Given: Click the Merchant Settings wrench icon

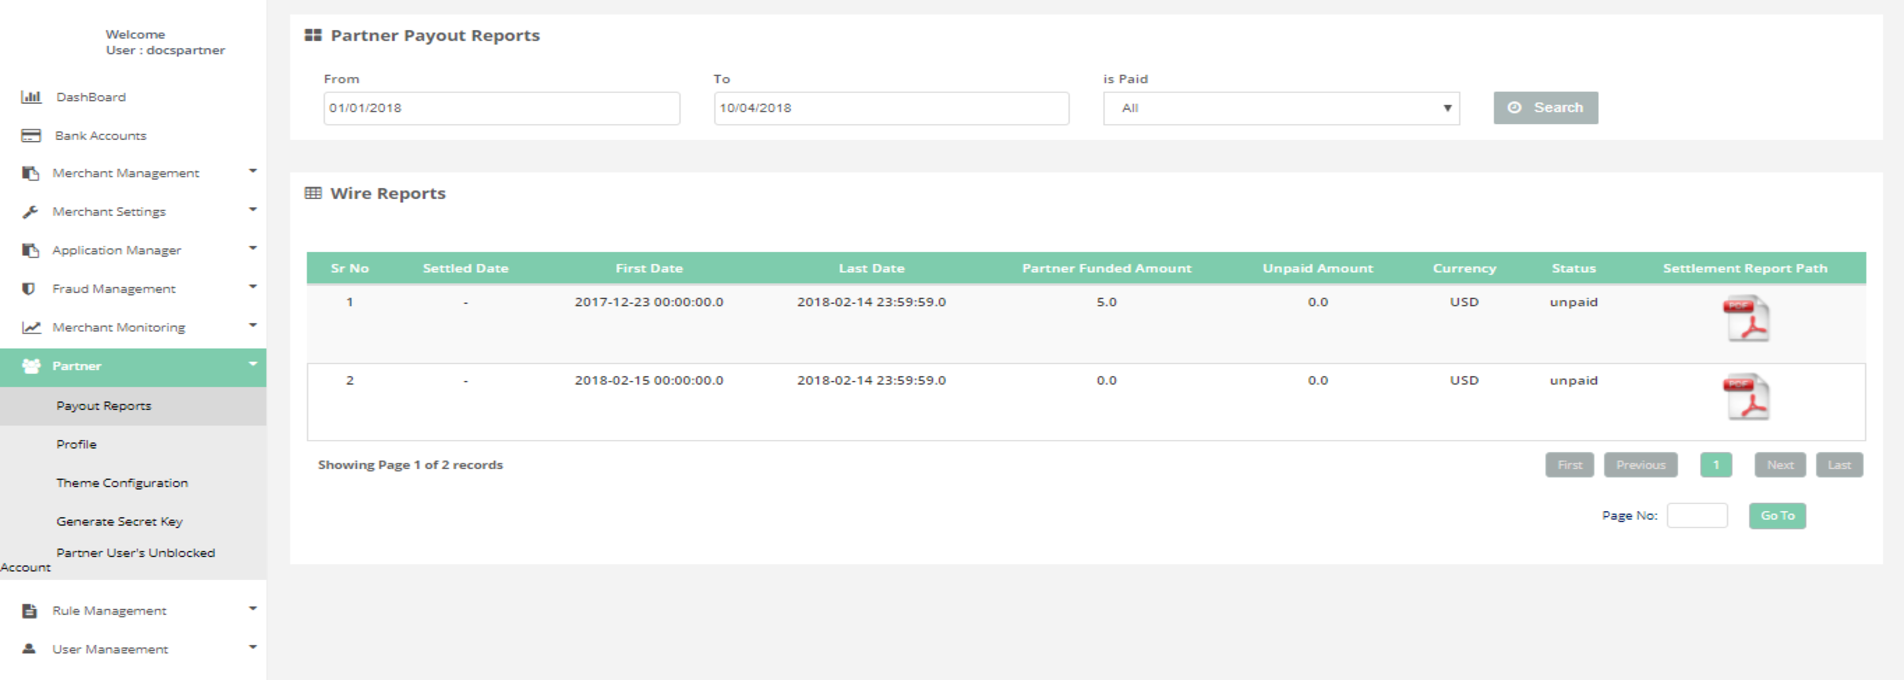Looking at the screenshot, I should click(x=31, y=212).
